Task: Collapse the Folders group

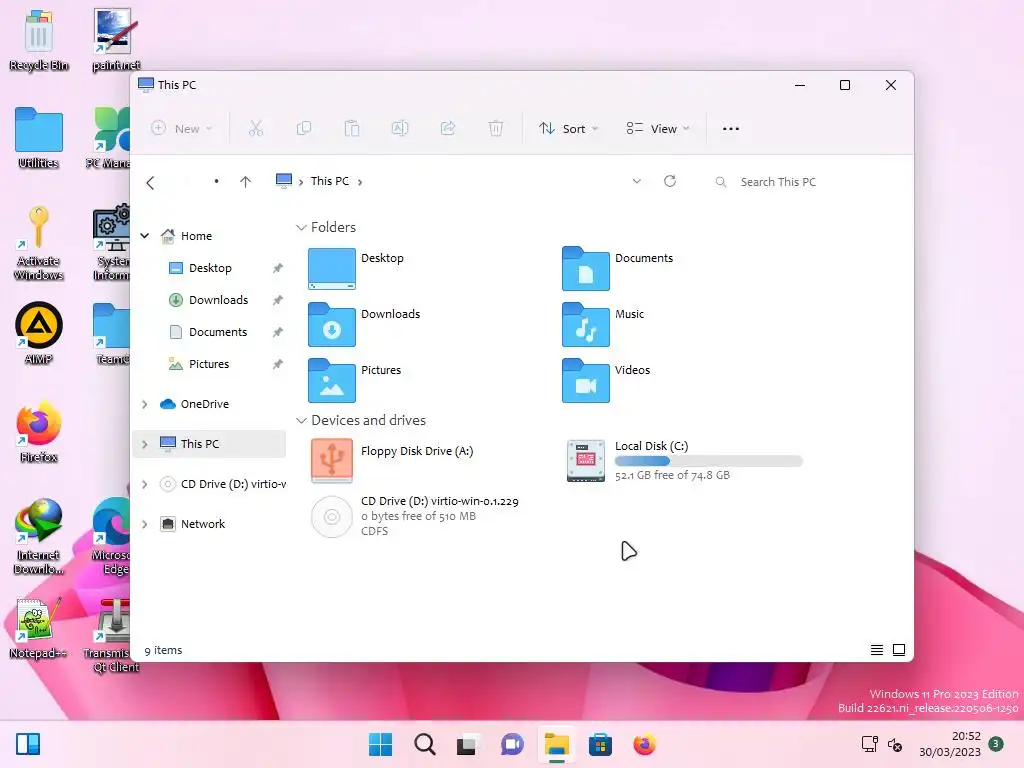Action: (x=301, y=227)
